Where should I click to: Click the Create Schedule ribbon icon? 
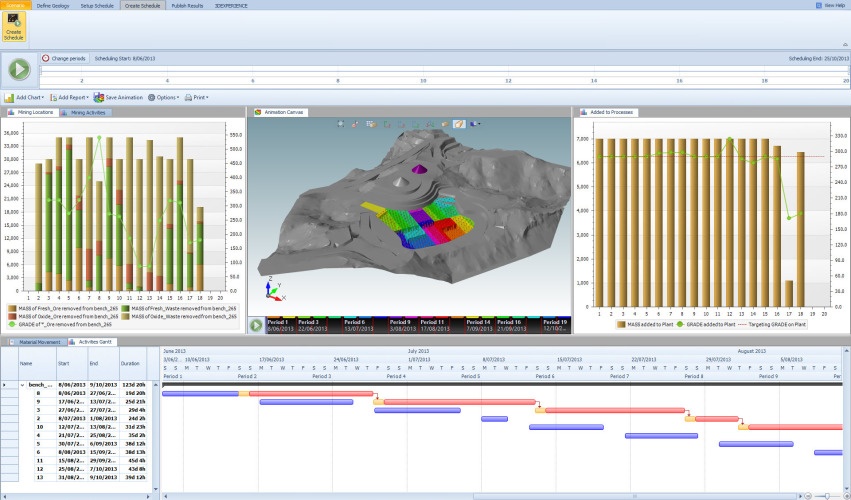(14, 27)
